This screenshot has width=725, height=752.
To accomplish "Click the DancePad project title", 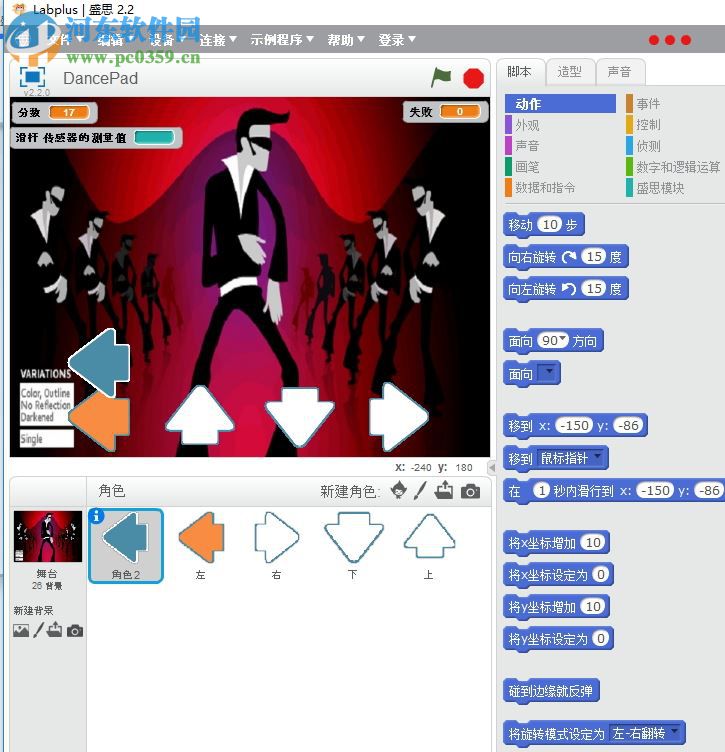I will point(101,78).
